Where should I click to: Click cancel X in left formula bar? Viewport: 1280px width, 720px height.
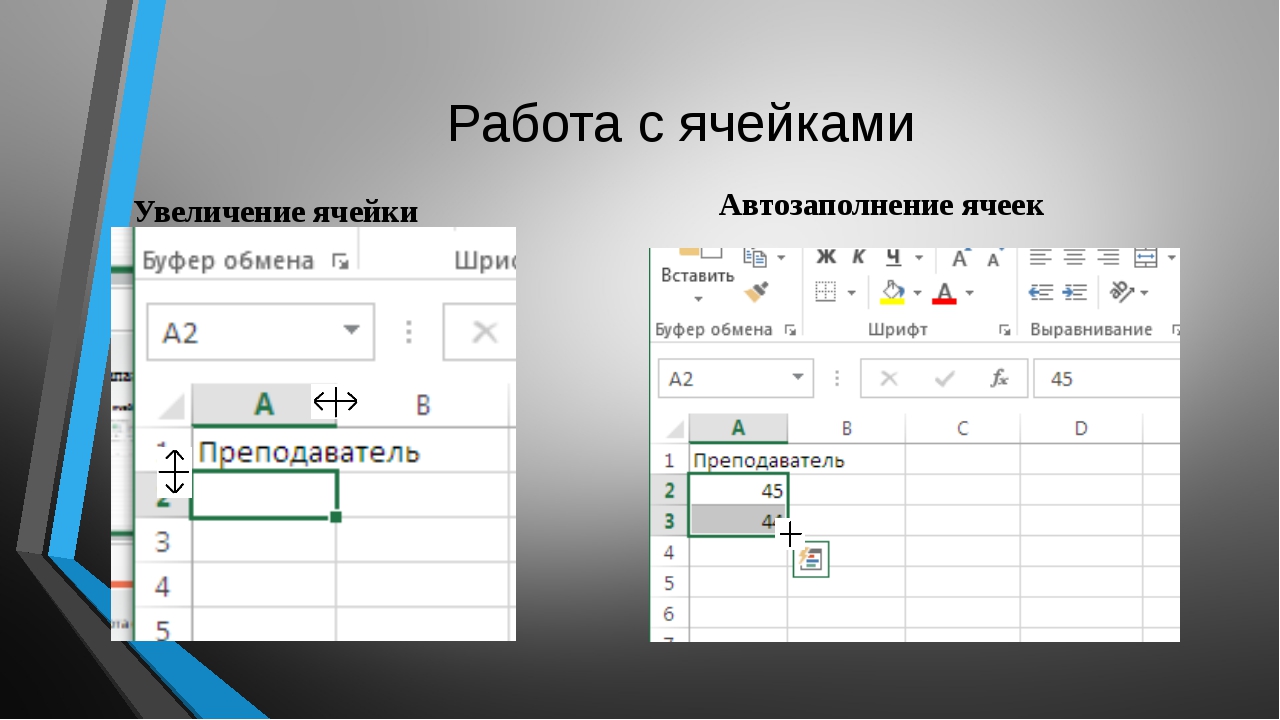[x=484, y=332]
